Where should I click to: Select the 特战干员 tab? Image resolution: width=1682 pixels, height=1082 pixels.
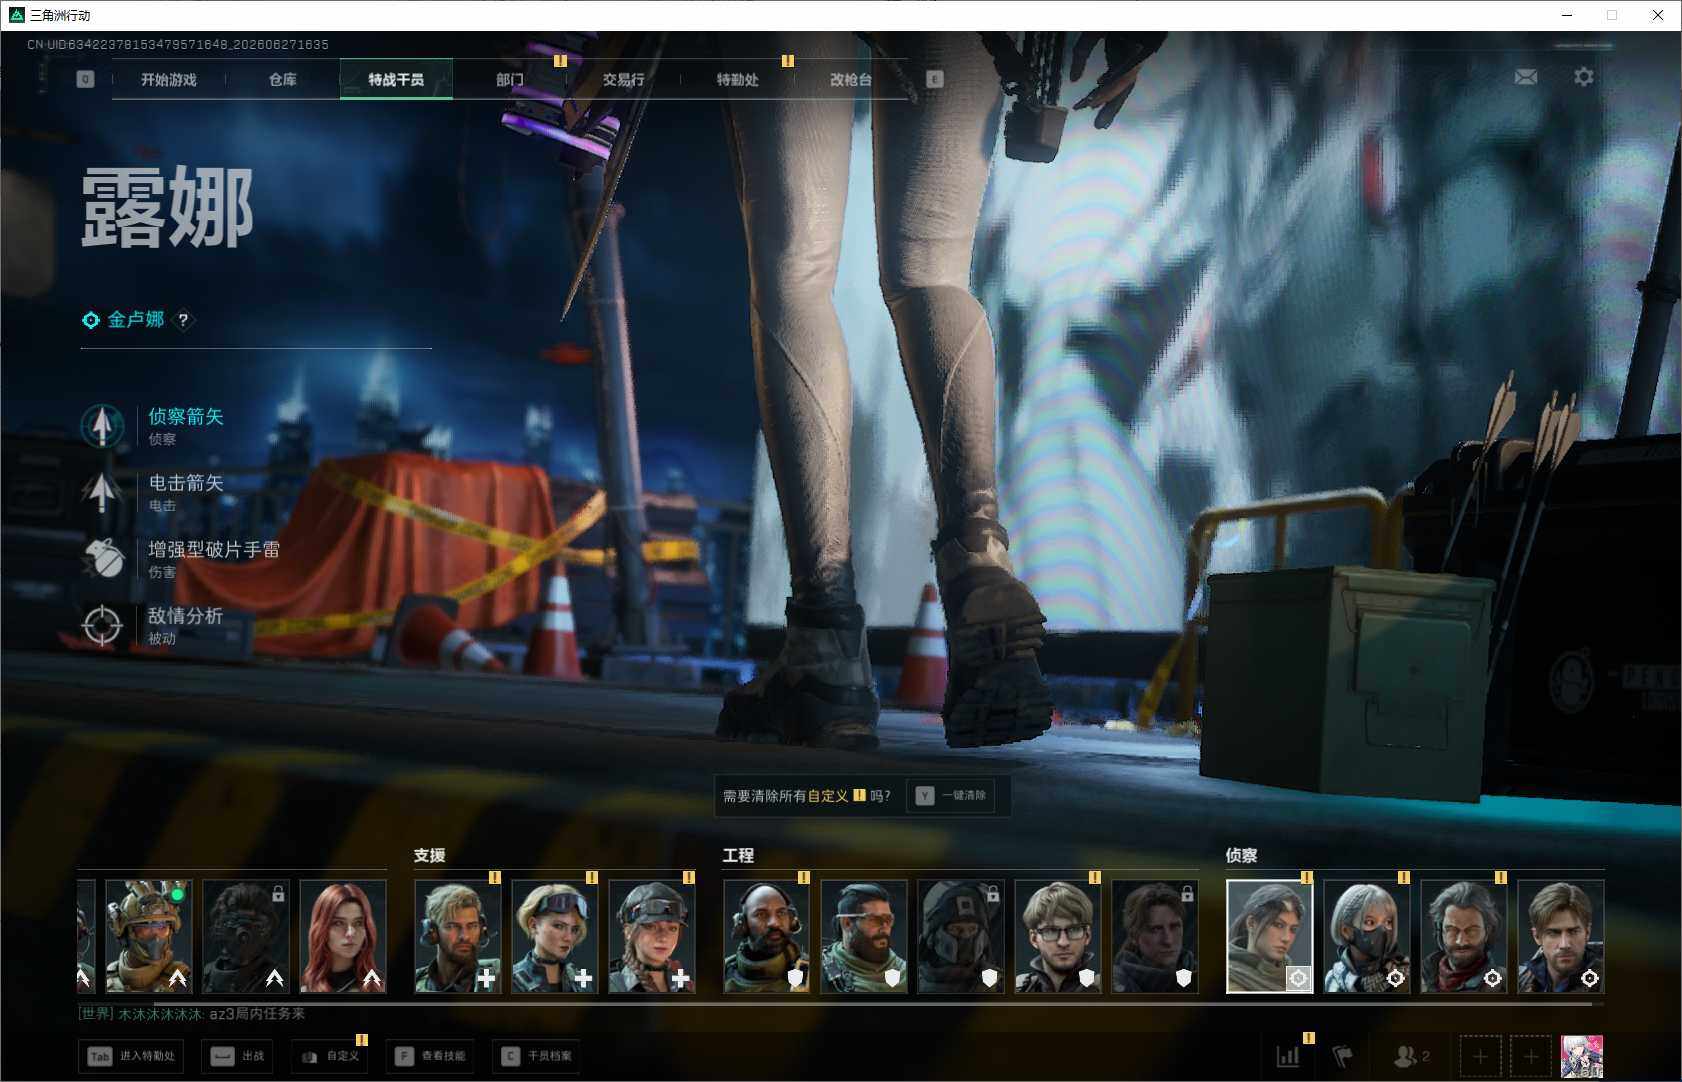tap(396, 79)
